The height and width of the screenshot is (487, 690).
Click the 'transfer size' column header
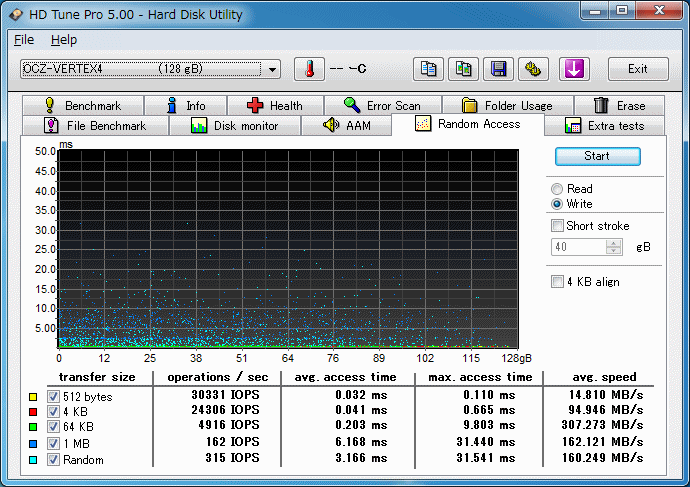coord(97,377)
